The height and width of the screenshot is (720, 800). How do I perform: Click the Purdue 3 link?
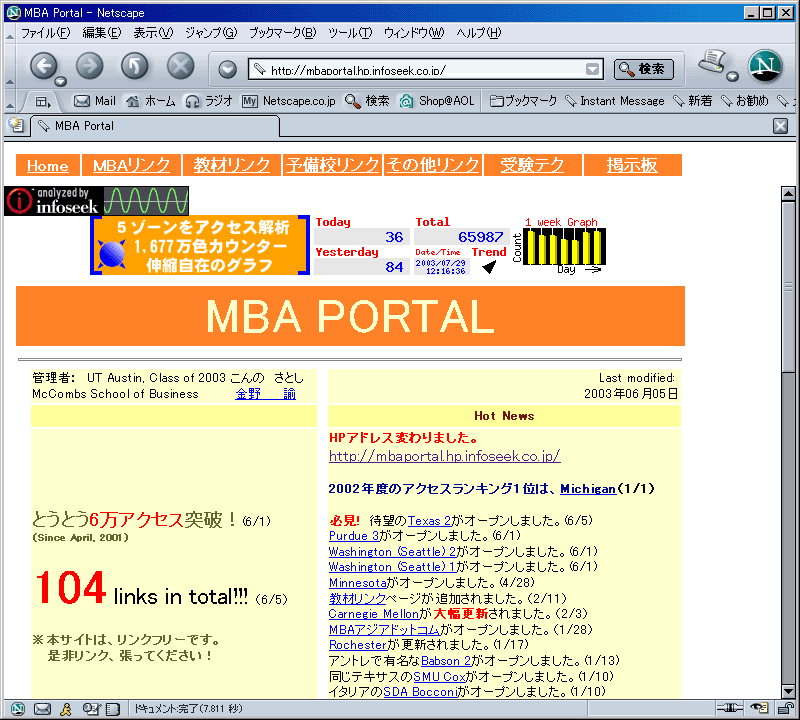coord(354,536)
